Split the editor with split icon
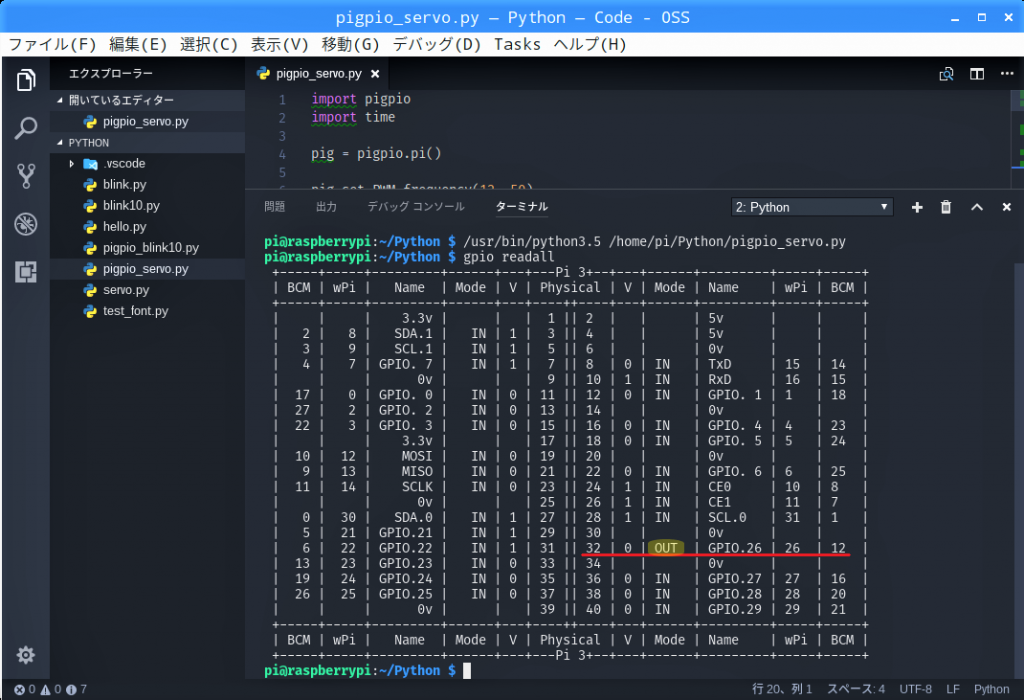 pyautogui.click(x=977, y=74)
